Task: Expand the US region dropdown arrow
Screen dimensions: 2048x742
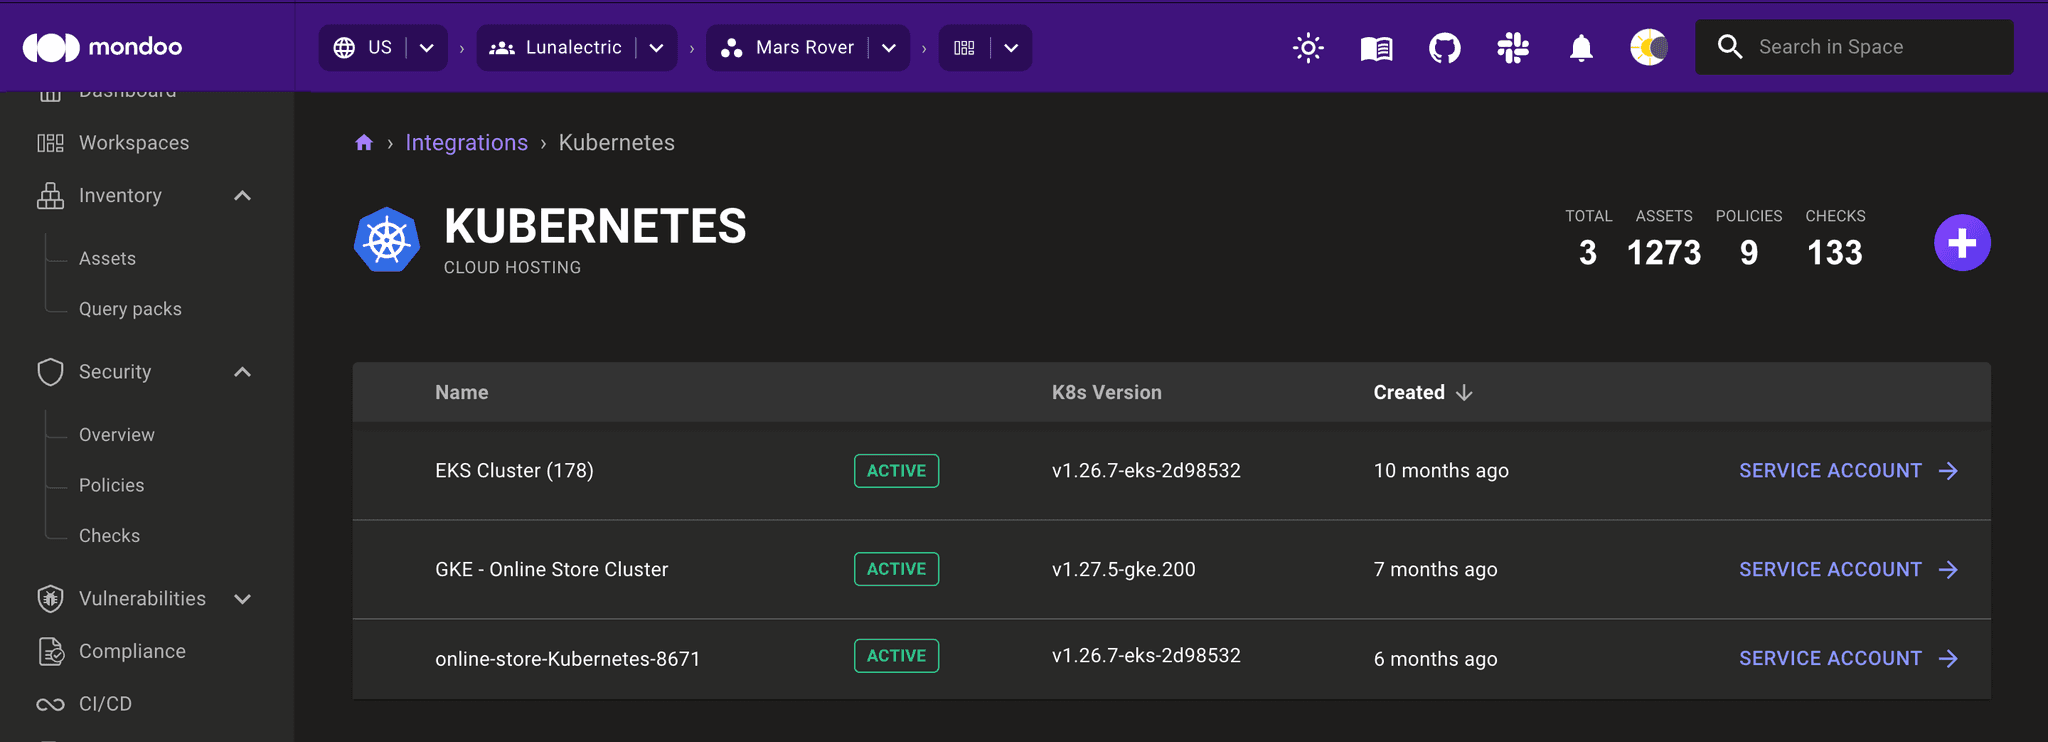Action: pyautogui.click(x=427, y=48)
